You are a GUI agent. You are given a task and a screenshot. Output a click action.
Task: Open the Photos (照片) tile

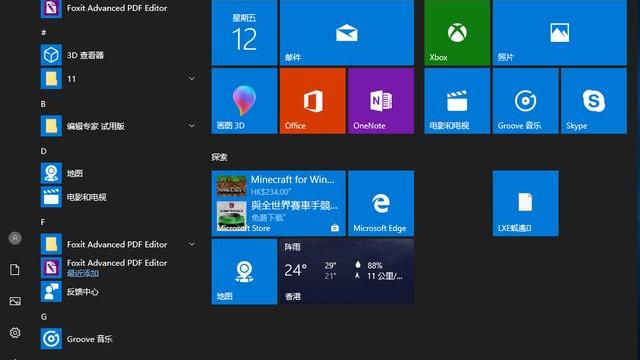pos(560,33)
